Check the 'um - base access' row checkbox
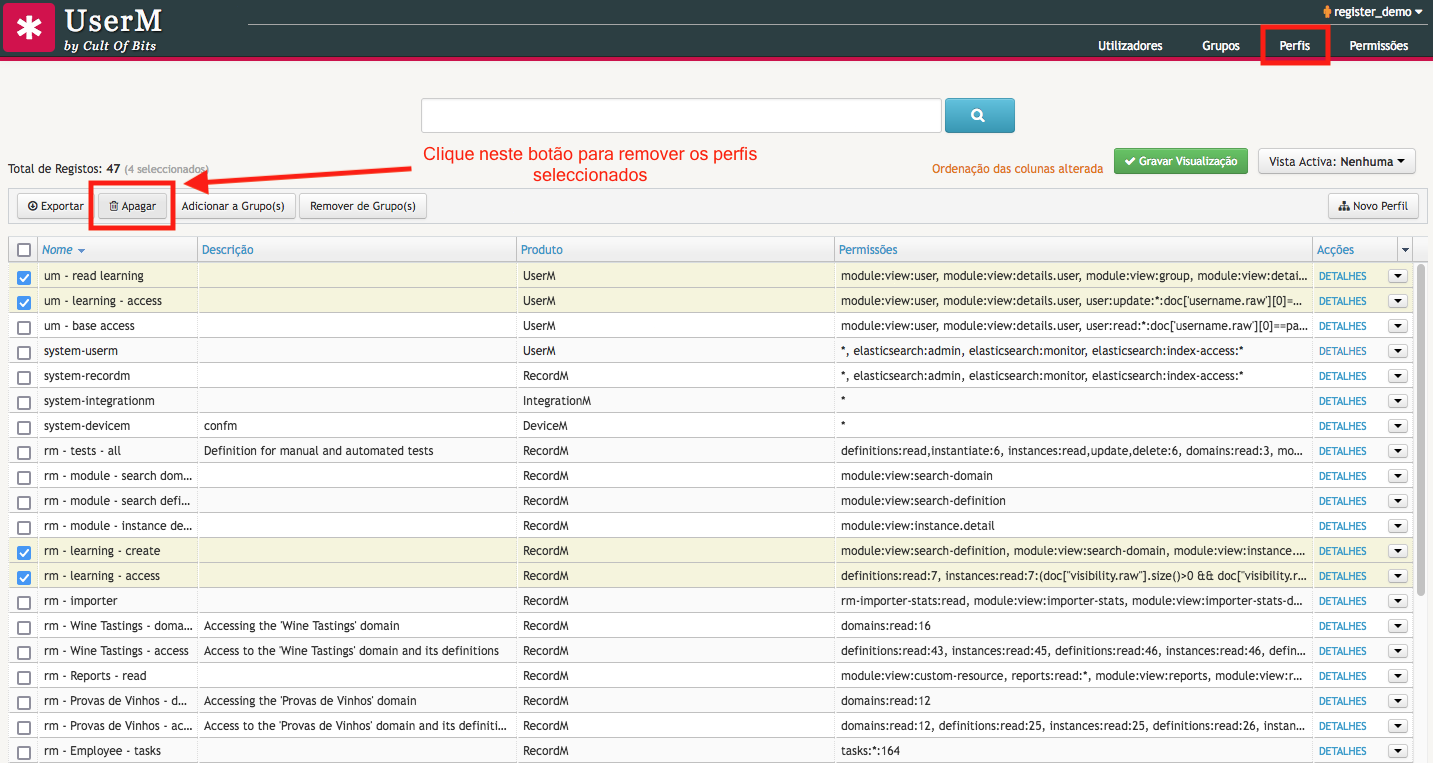This screenshot has height=763, width=1433. 24,327
